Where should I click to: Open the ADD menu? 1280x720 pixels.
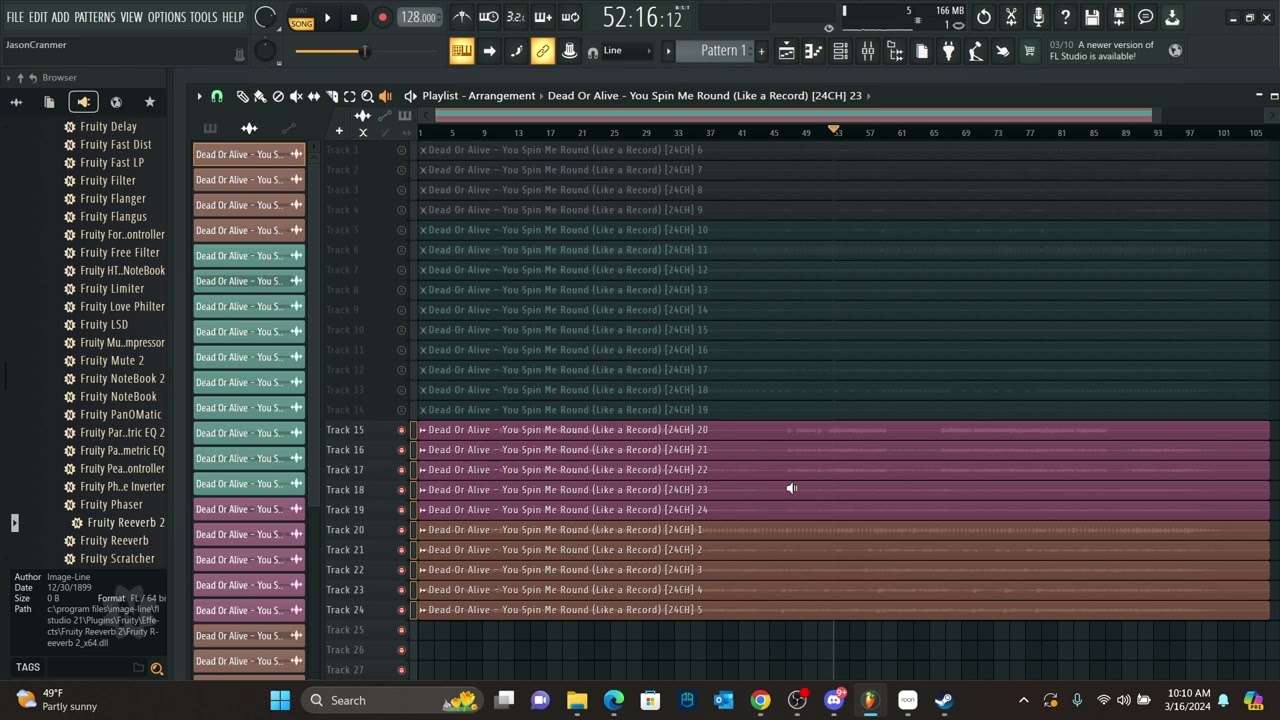point(61,17)
